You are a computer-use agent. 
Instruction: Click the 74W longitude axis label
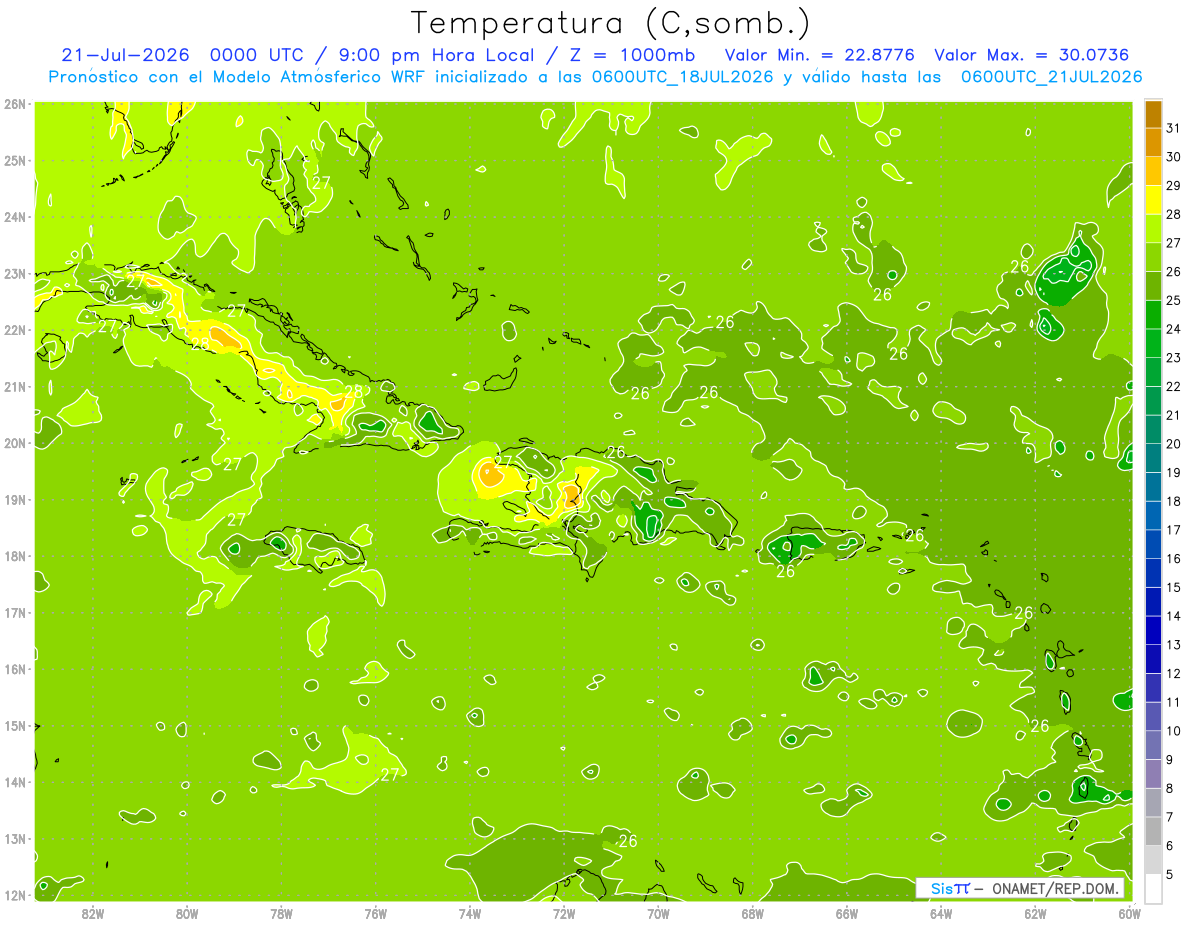[470, 913]
